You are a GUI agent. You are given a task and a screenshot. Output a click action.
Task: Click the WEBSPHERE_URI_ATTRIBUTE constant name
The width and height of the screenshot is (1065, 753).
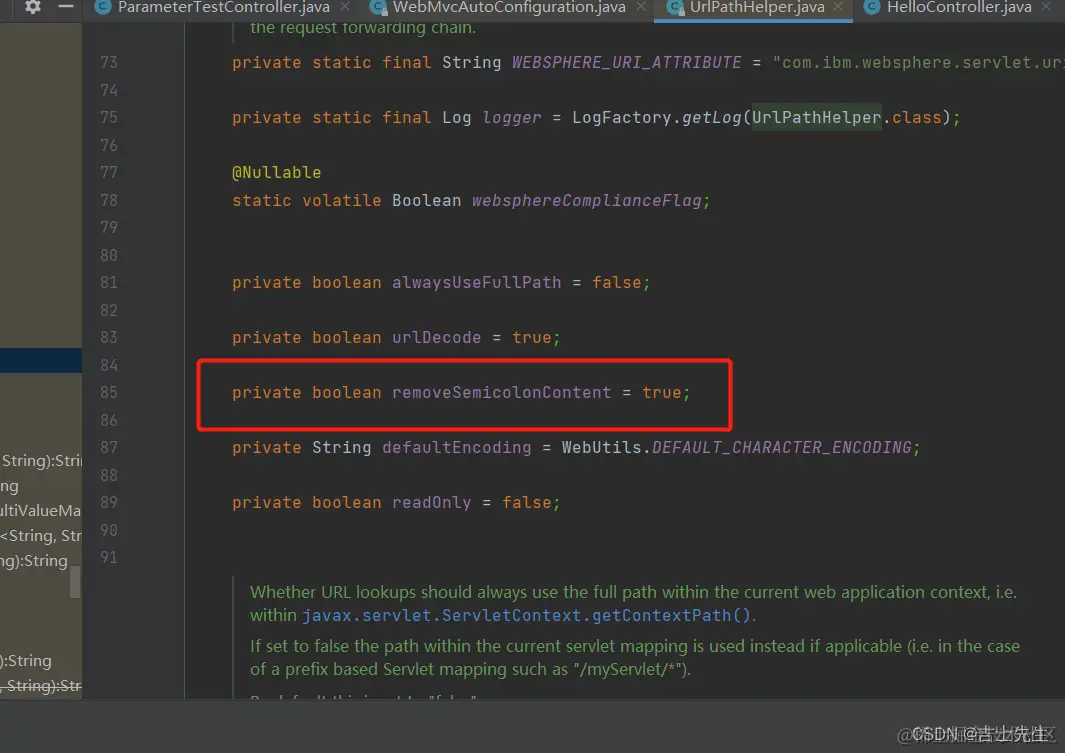click(x=626, y=62)
